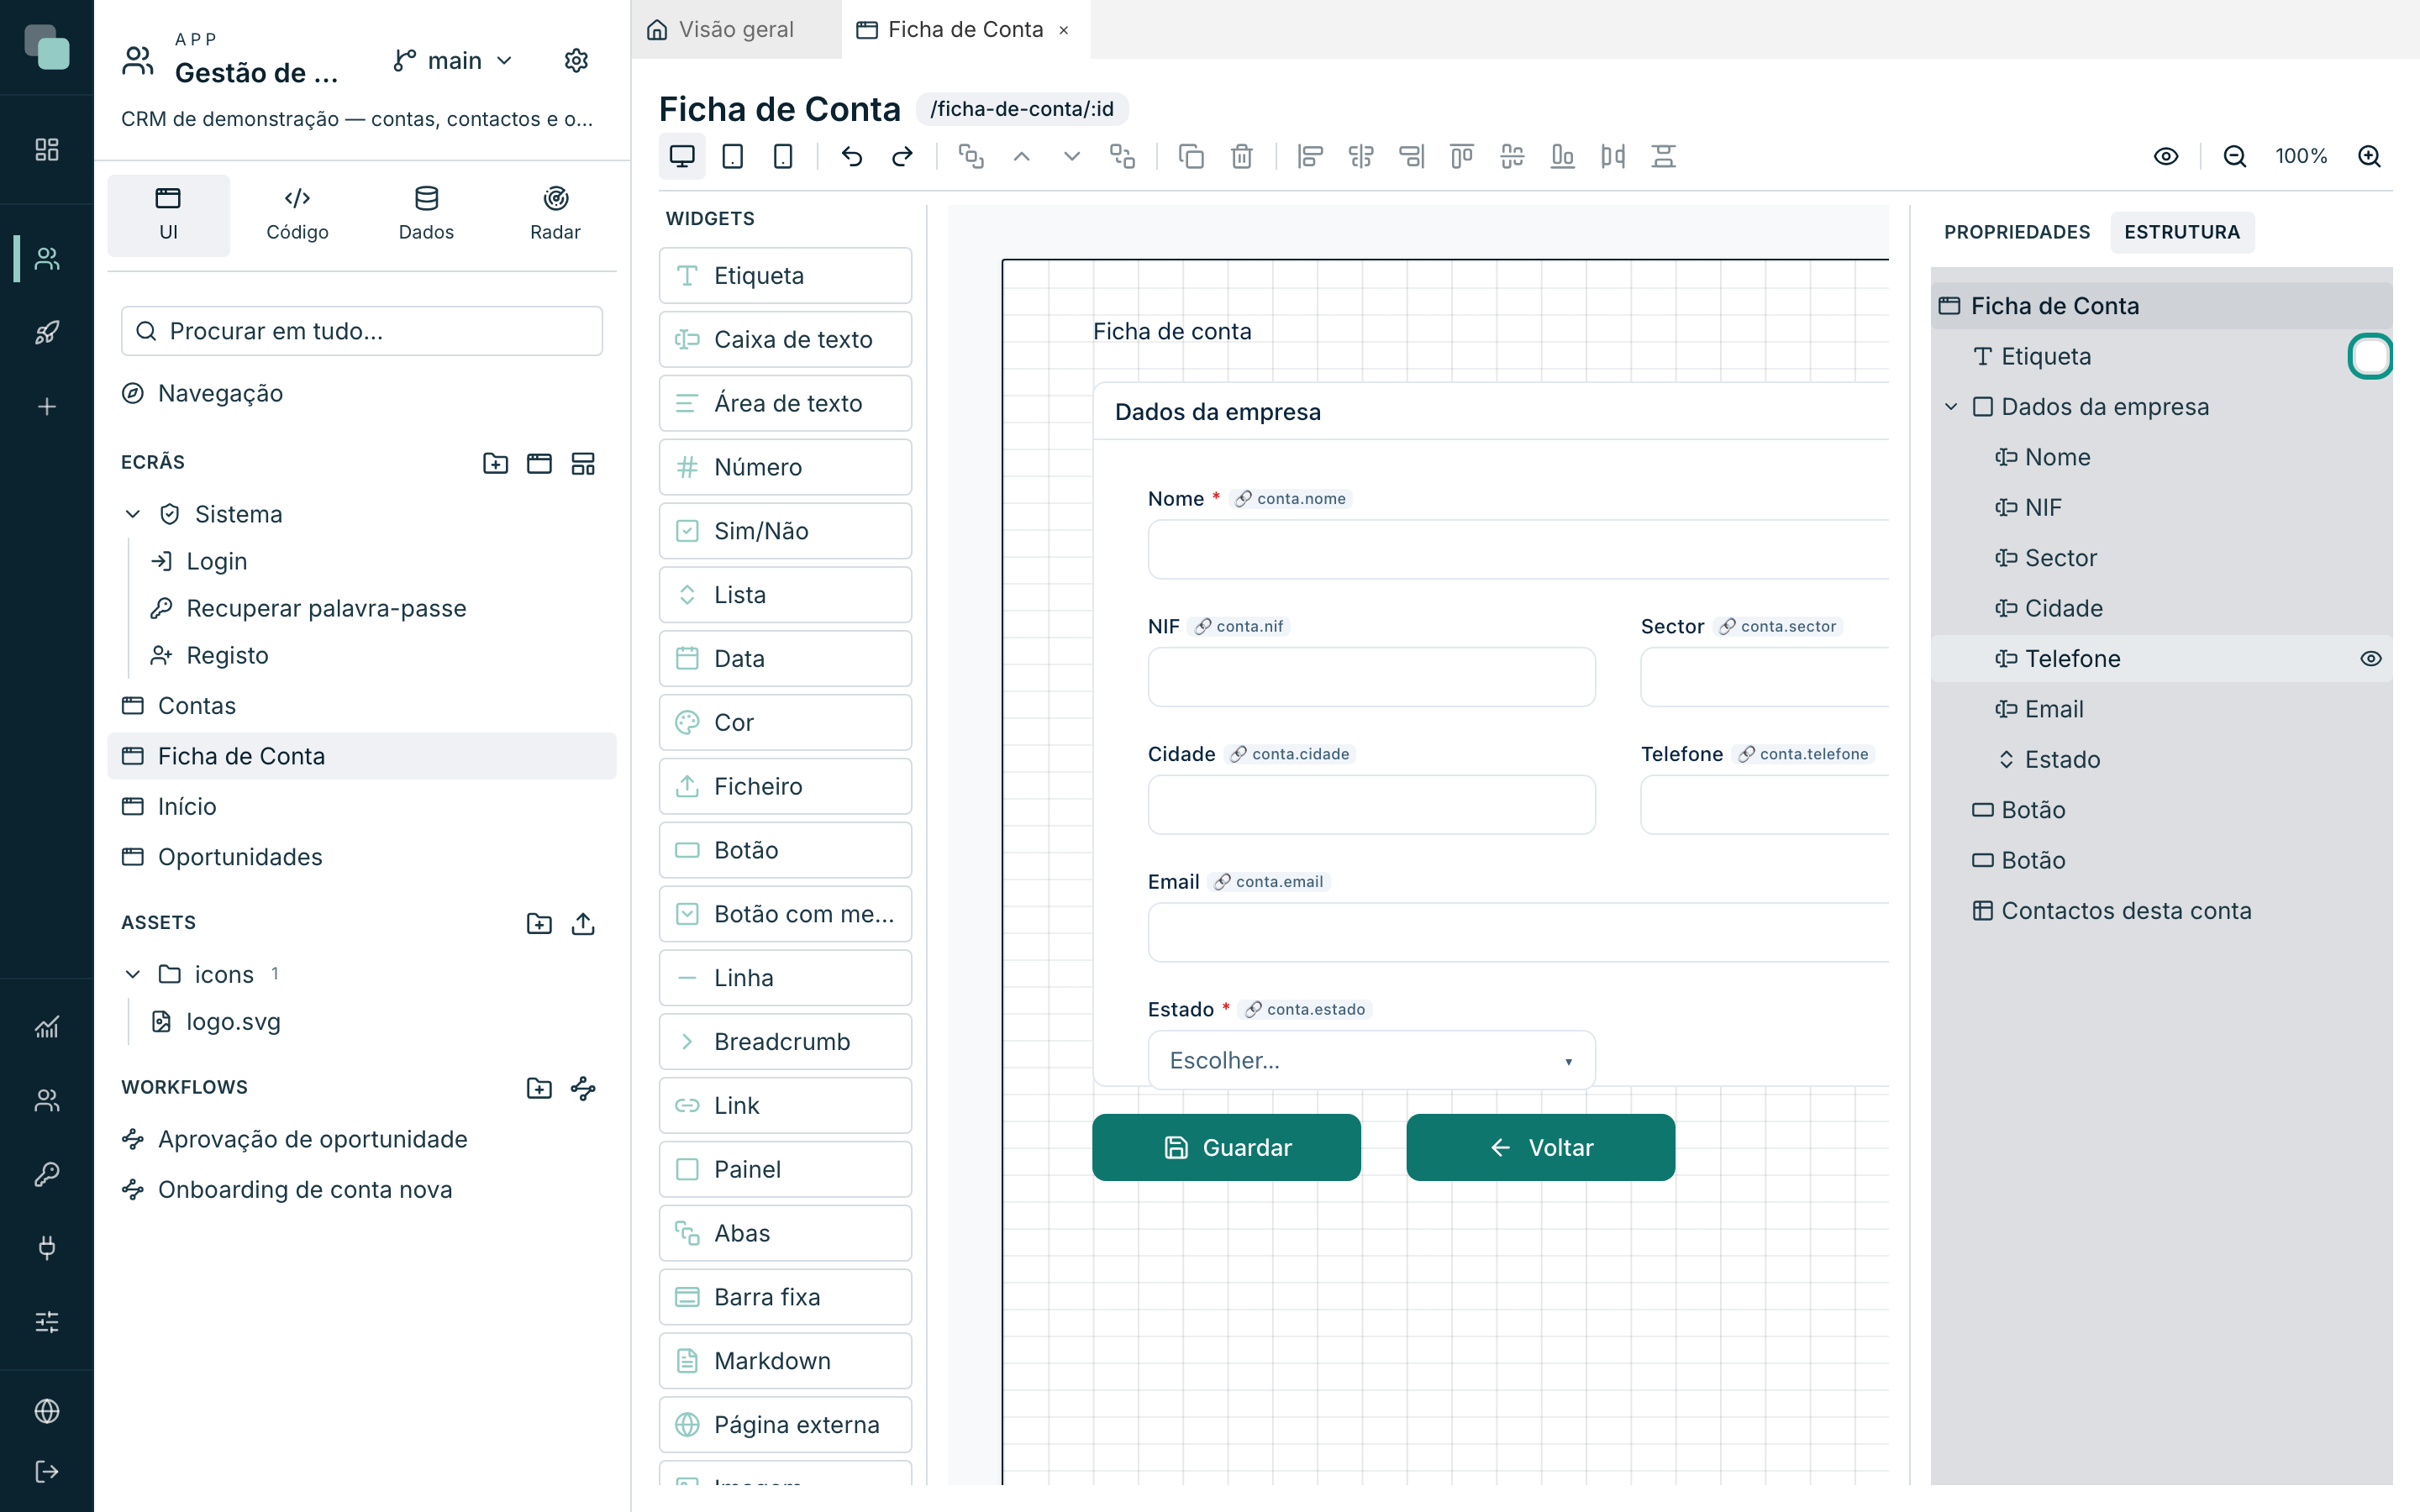The height and width of the screenshot is (1512, 2420).
Task: Toggle the switch beside Etiqueta item
Action: [2370, 357]
